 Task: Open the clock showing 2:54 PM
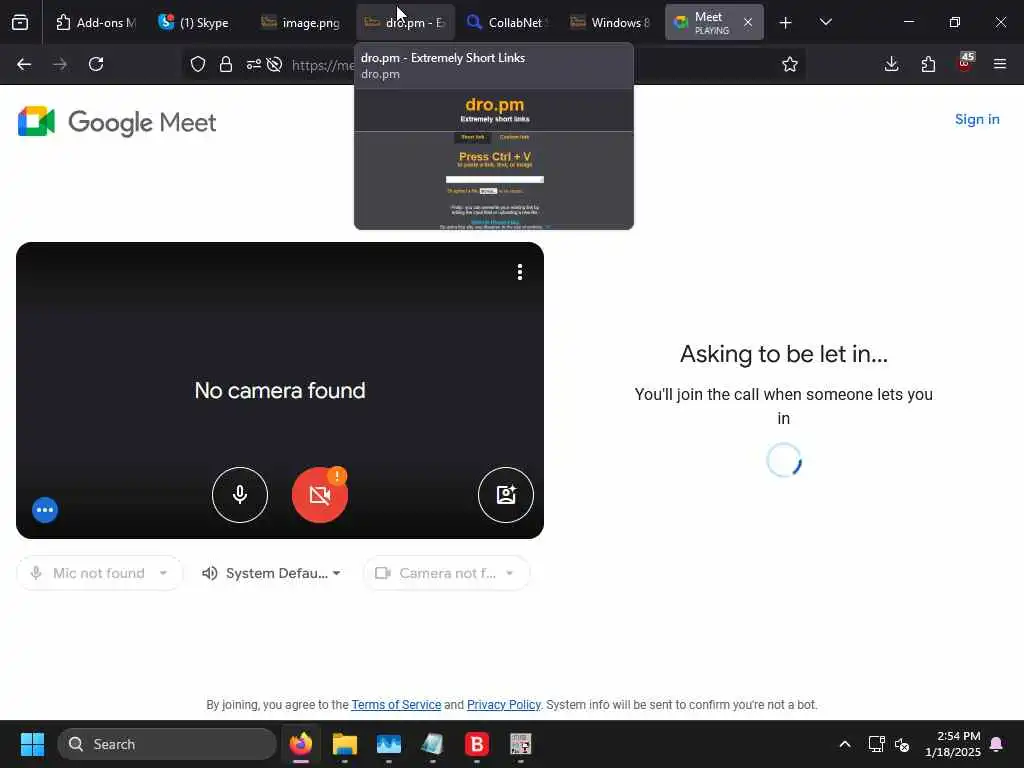[x=952, y=744]
